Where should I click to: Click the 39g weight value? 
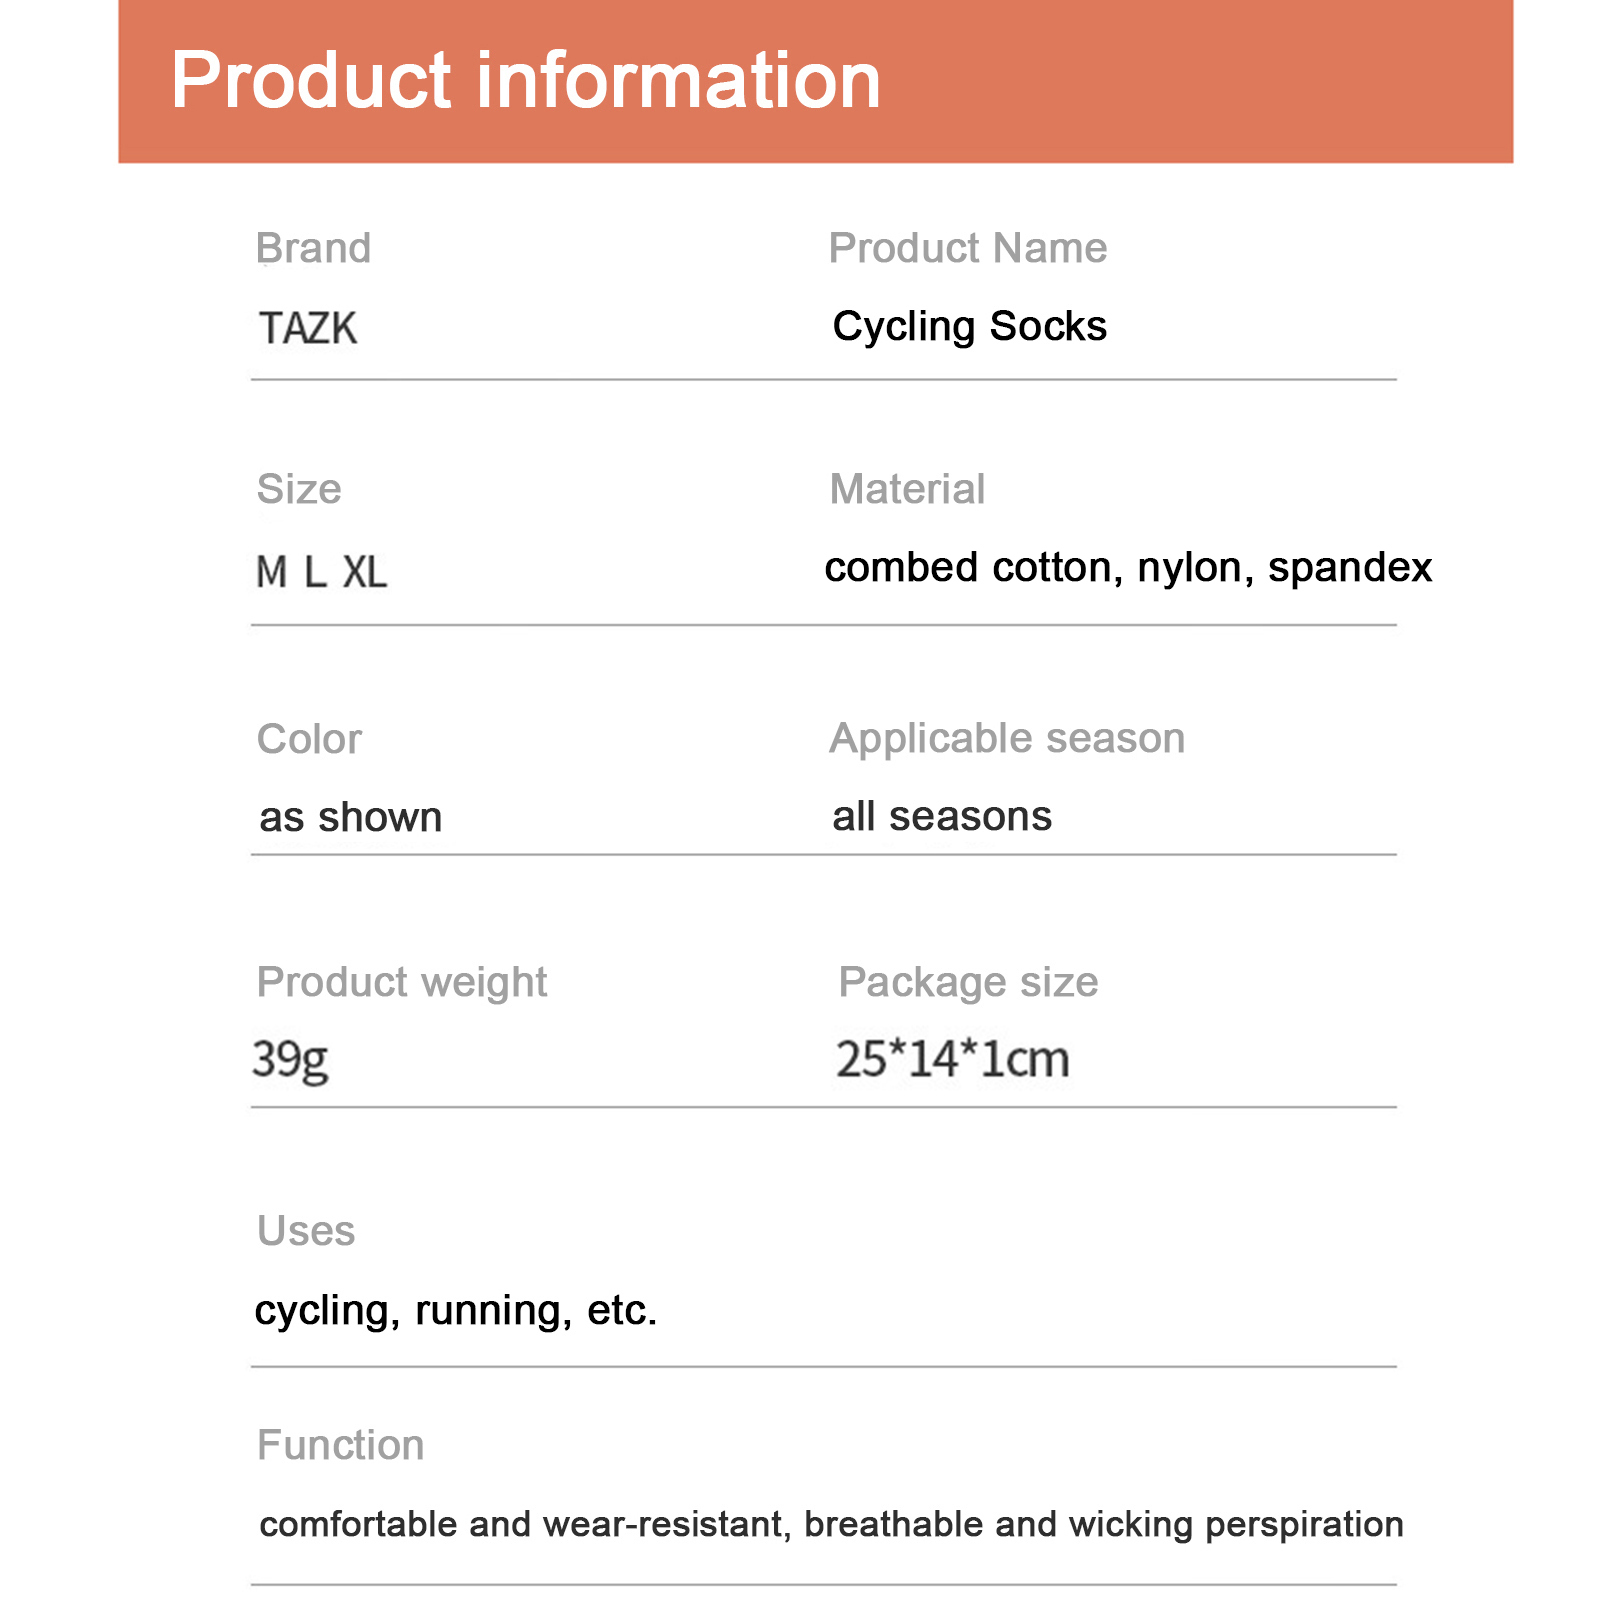pyautogui.click(x=290, y=1059)
